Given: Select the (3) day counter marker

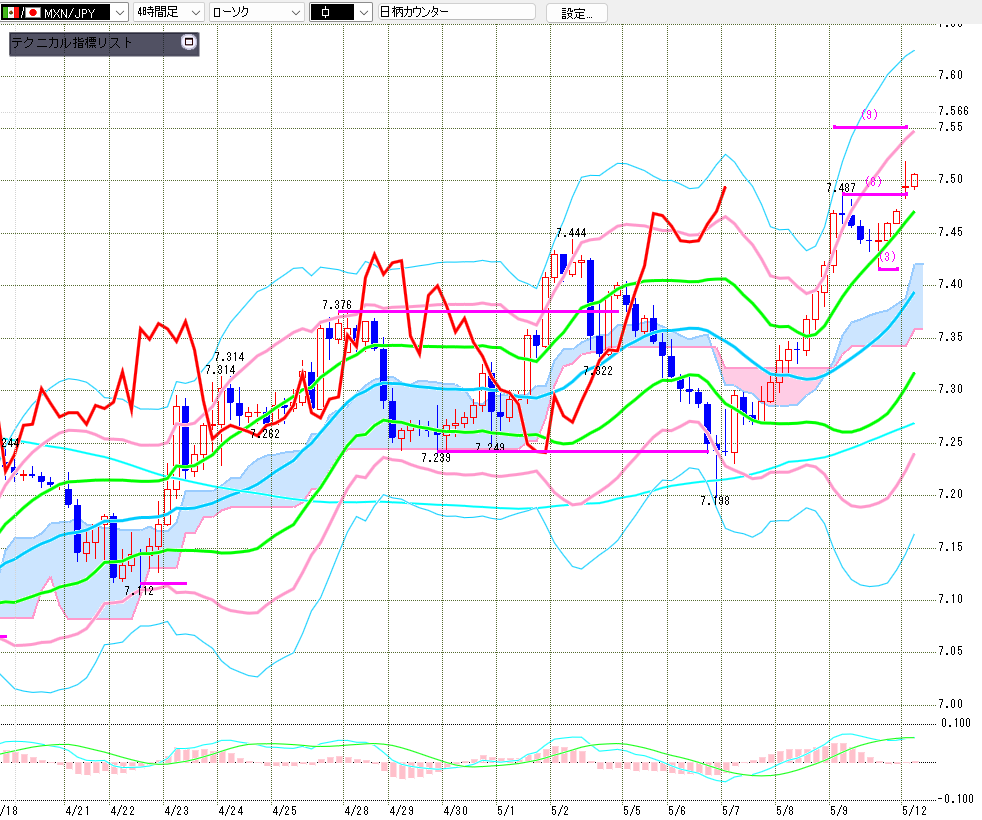Looking at the screenshot, I should point(887,257).
